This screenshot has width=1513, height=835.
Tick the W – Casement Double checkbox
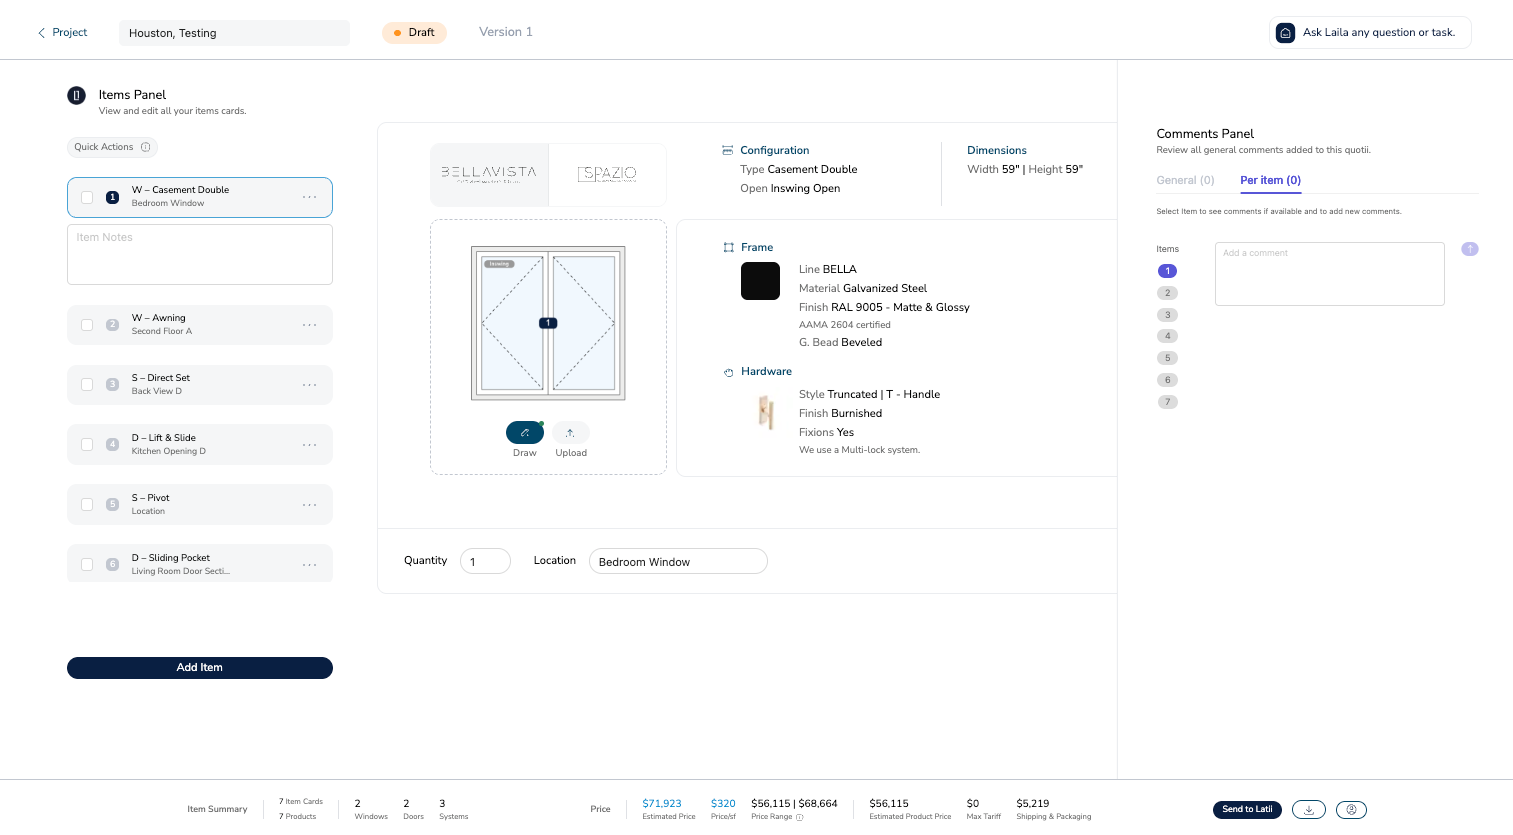tap(87, 197)
